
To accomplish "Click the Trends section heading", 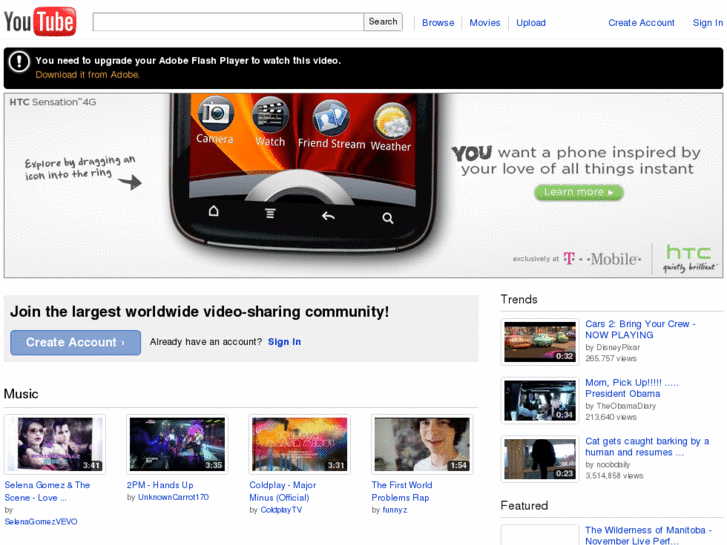I will tap(519, 299).
